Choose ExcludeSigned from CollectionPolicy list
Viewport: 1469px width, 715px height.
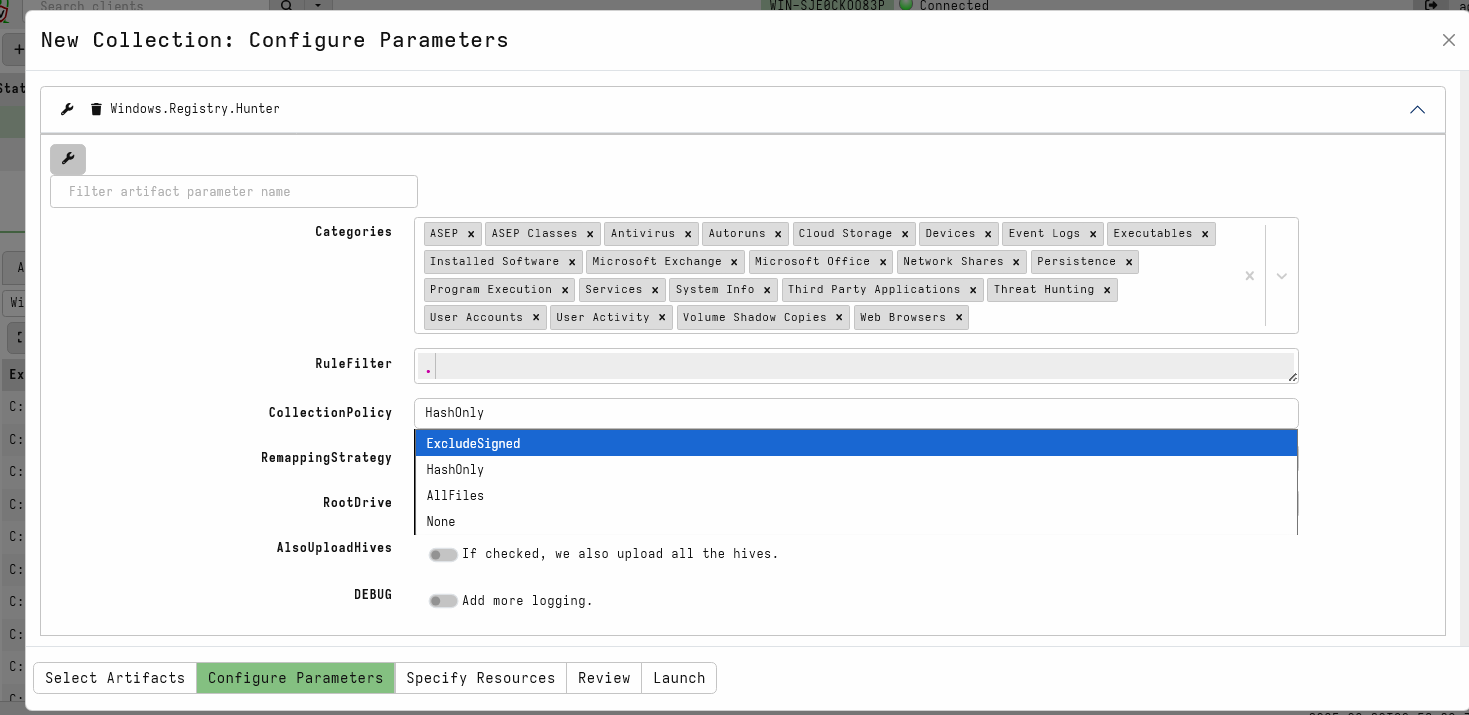tap(856, 443)
